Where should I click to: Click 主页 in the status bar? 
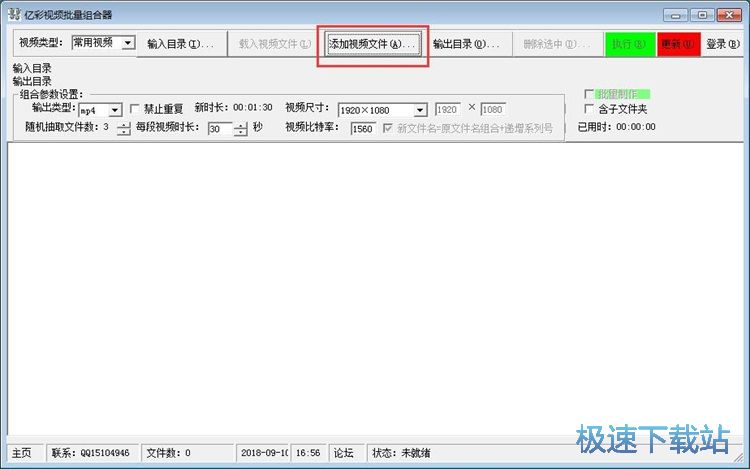coord(22,453)
